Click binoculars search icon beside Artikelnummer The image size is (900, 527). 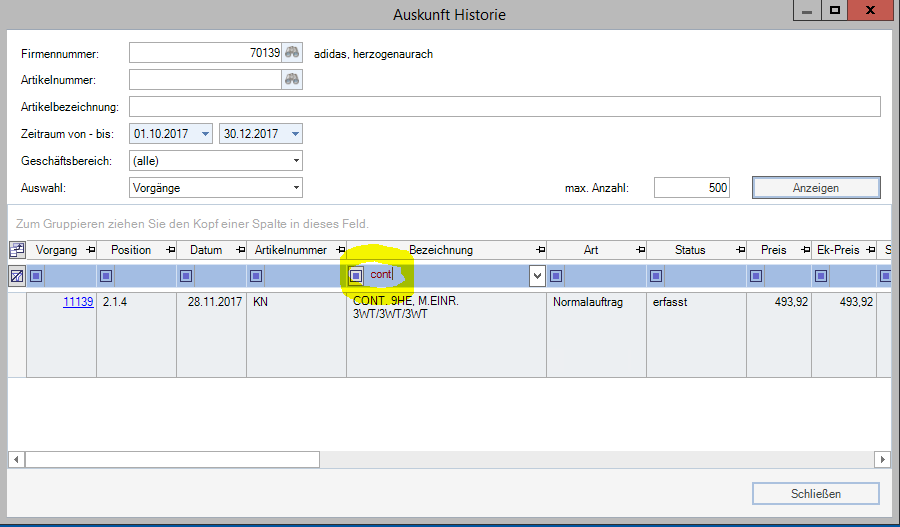pyautogui.click(x=292, y=80)
